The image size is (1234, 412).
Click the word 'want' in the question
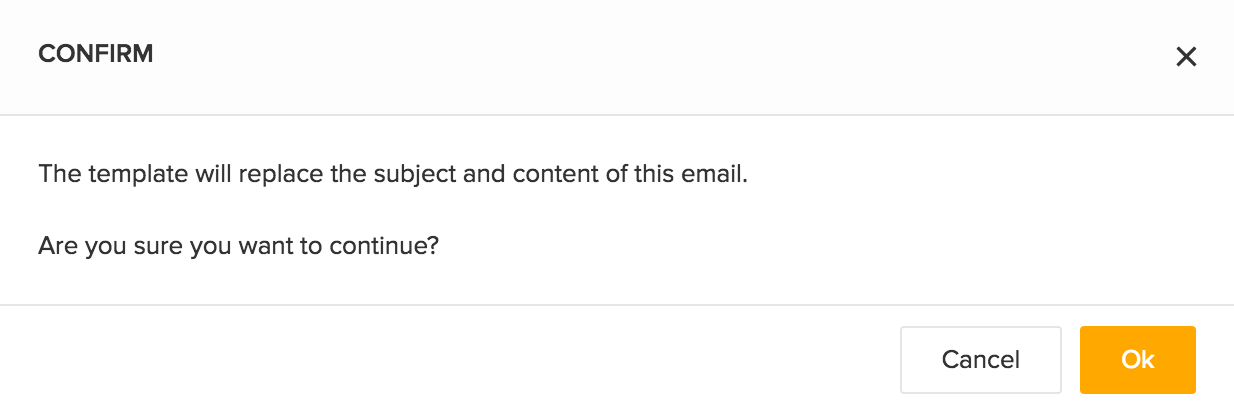coord(265,246)
